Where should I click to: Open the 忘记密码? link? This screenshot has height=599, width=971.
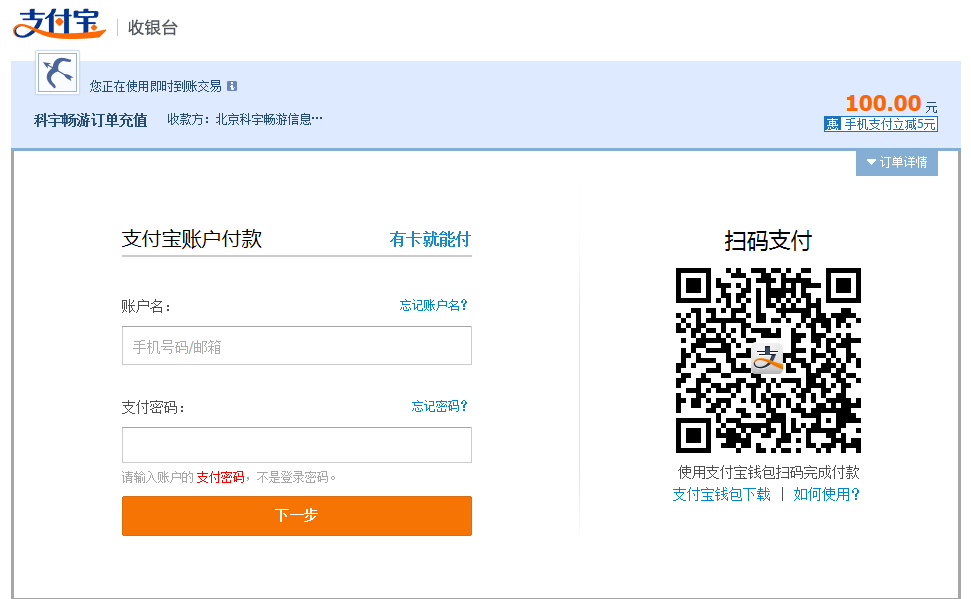coord(440,406)
